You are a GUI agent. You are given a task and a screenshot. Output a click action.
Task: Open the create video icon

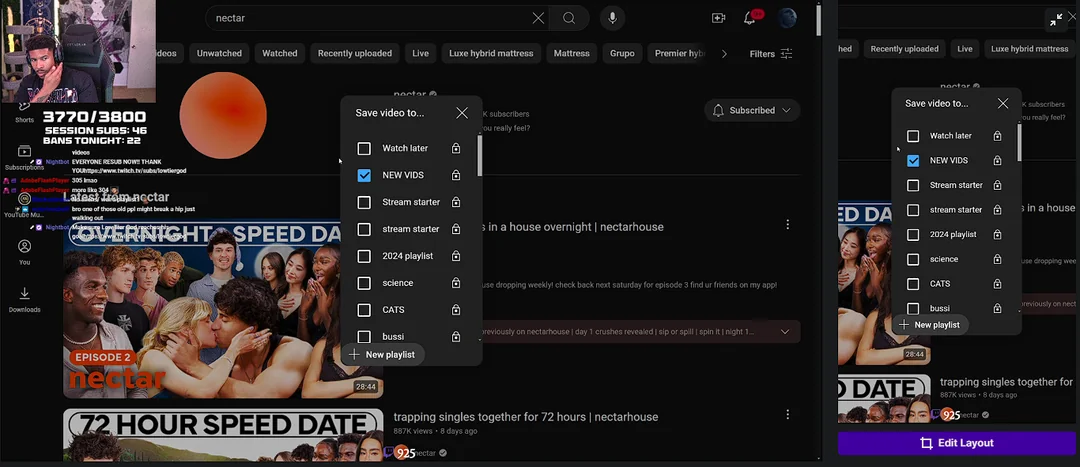tap(718, 18)
